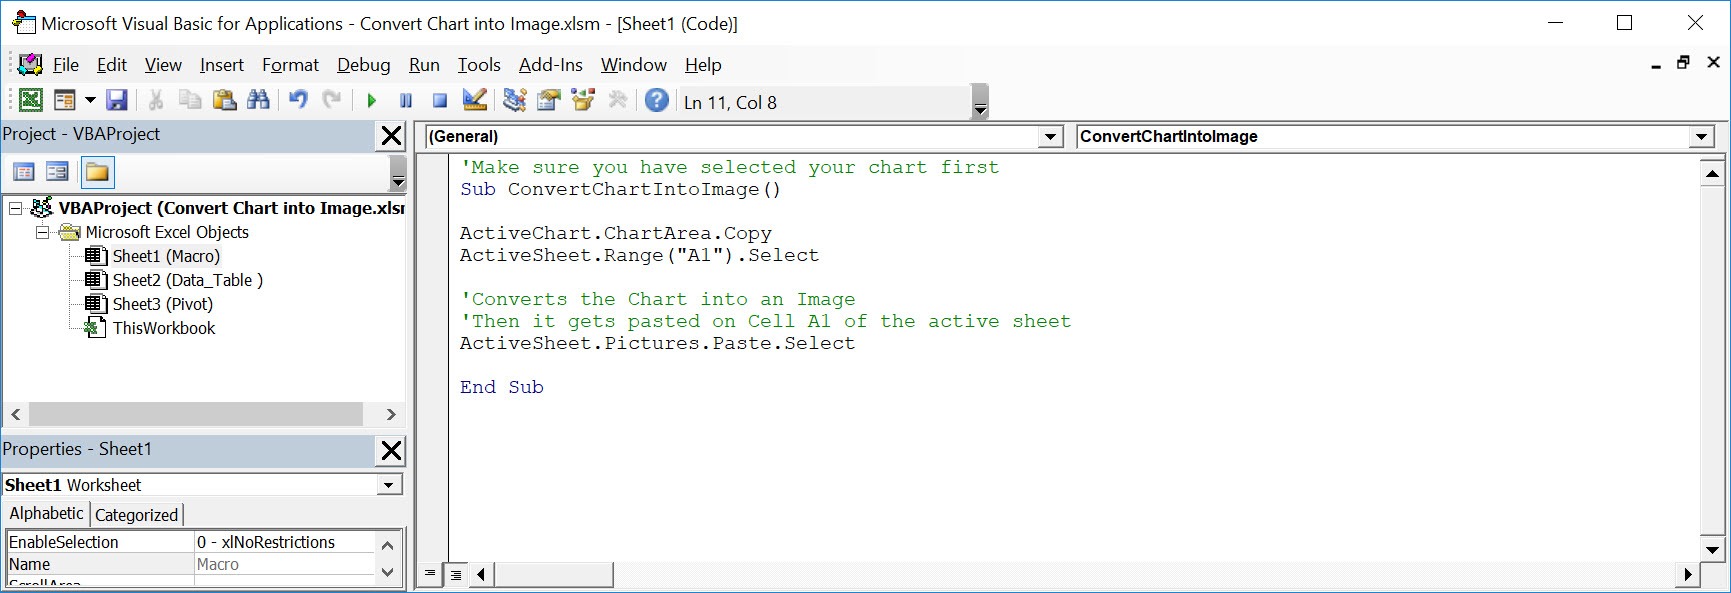1731x593 pixels.
Task: Close the Project - VBAProject panel
Action: pyautogui.click(x=392, y=136)
